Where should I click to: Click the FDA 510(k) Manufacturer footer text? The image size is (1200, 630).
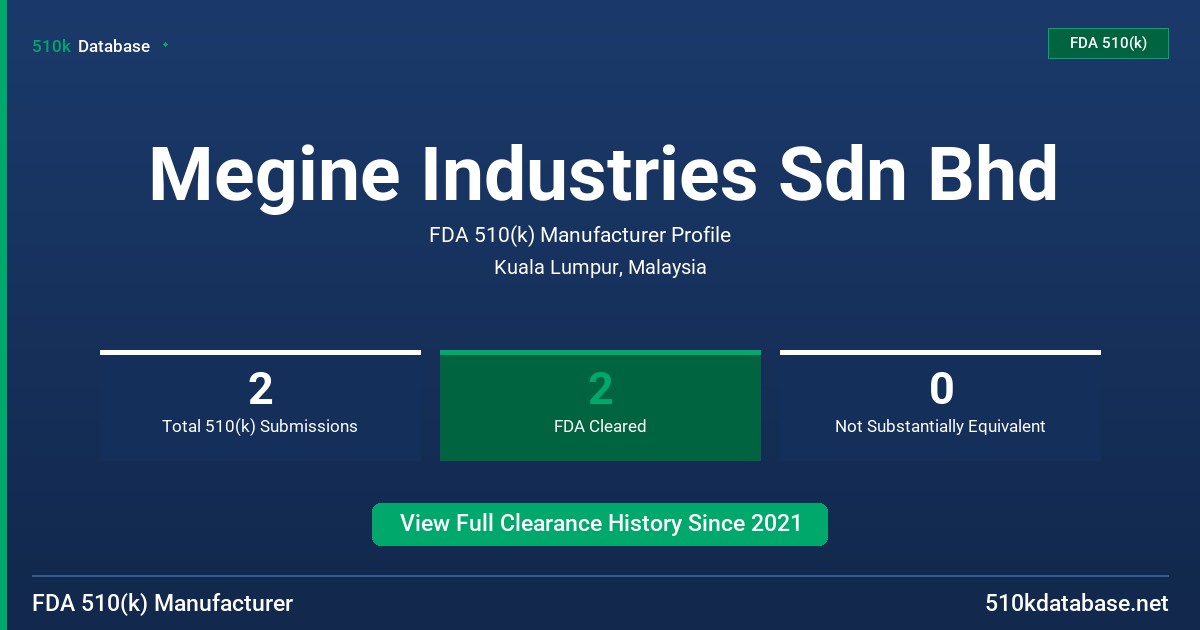click(x=163, y=603)
